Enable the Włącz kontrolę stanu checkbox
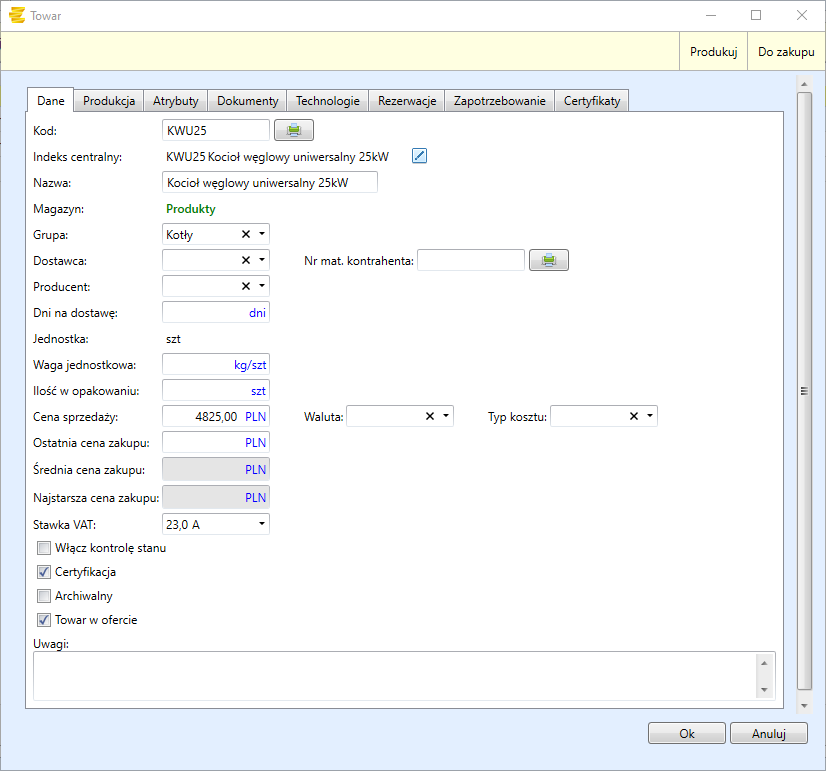The height and width of the screenshot is (771, 826). tap(44, 548)
